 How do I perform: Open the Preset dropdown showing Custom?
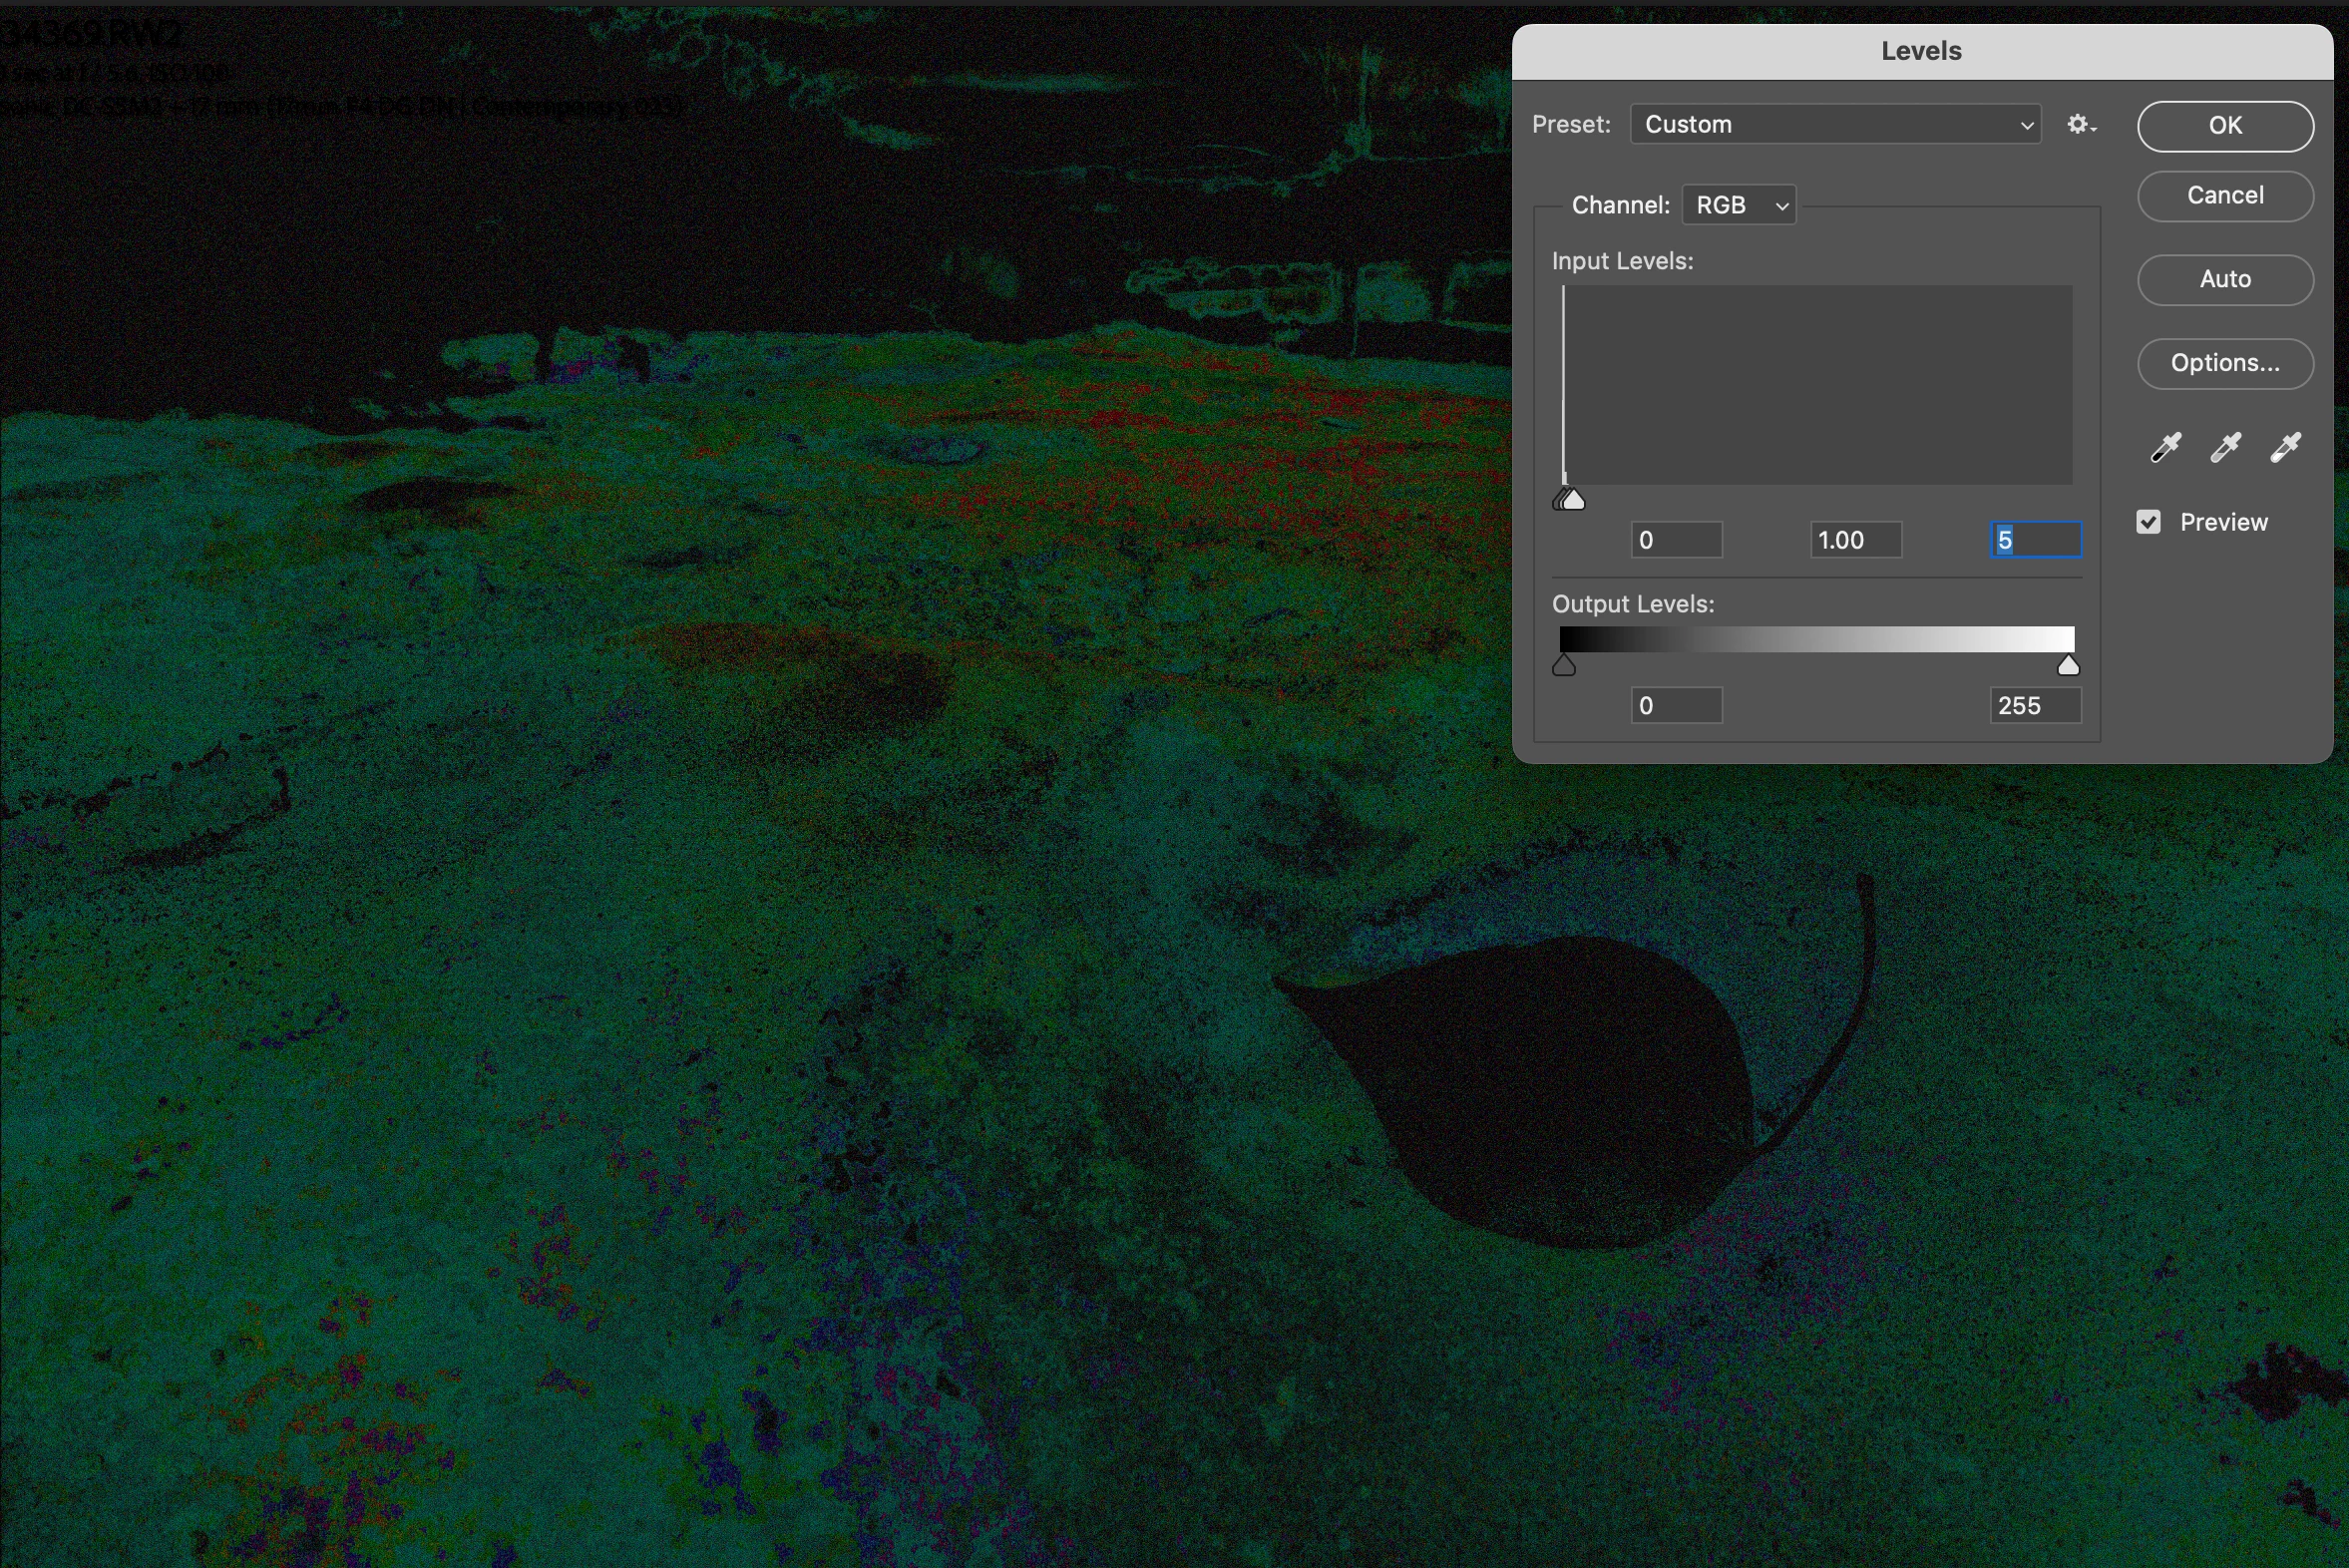(1836, 125)
